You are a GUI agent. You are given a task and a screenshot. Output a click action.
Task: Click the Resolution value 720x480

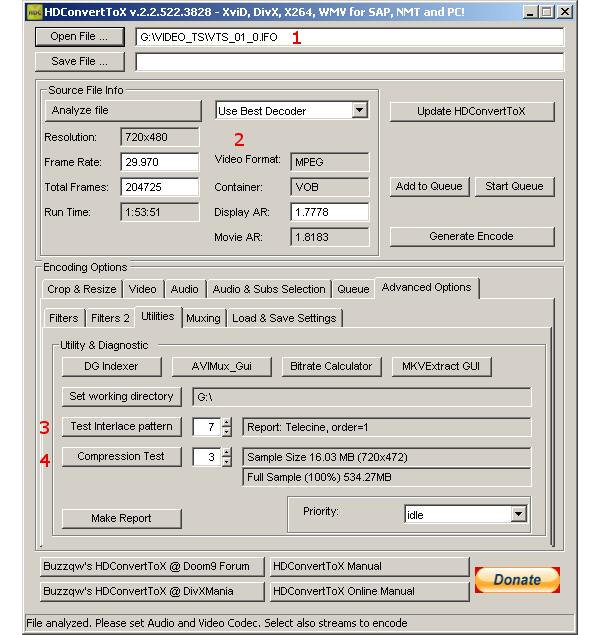[160, 137]
